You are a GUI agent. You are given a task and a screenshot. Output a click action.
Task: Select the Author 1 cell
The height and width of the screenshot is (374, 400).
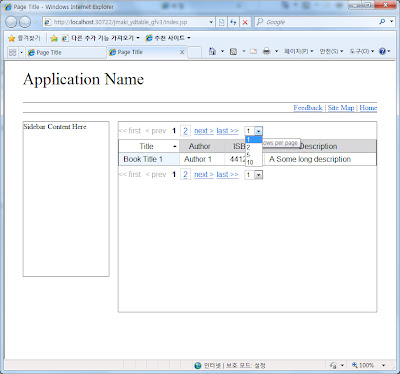[x=202, y=159]
